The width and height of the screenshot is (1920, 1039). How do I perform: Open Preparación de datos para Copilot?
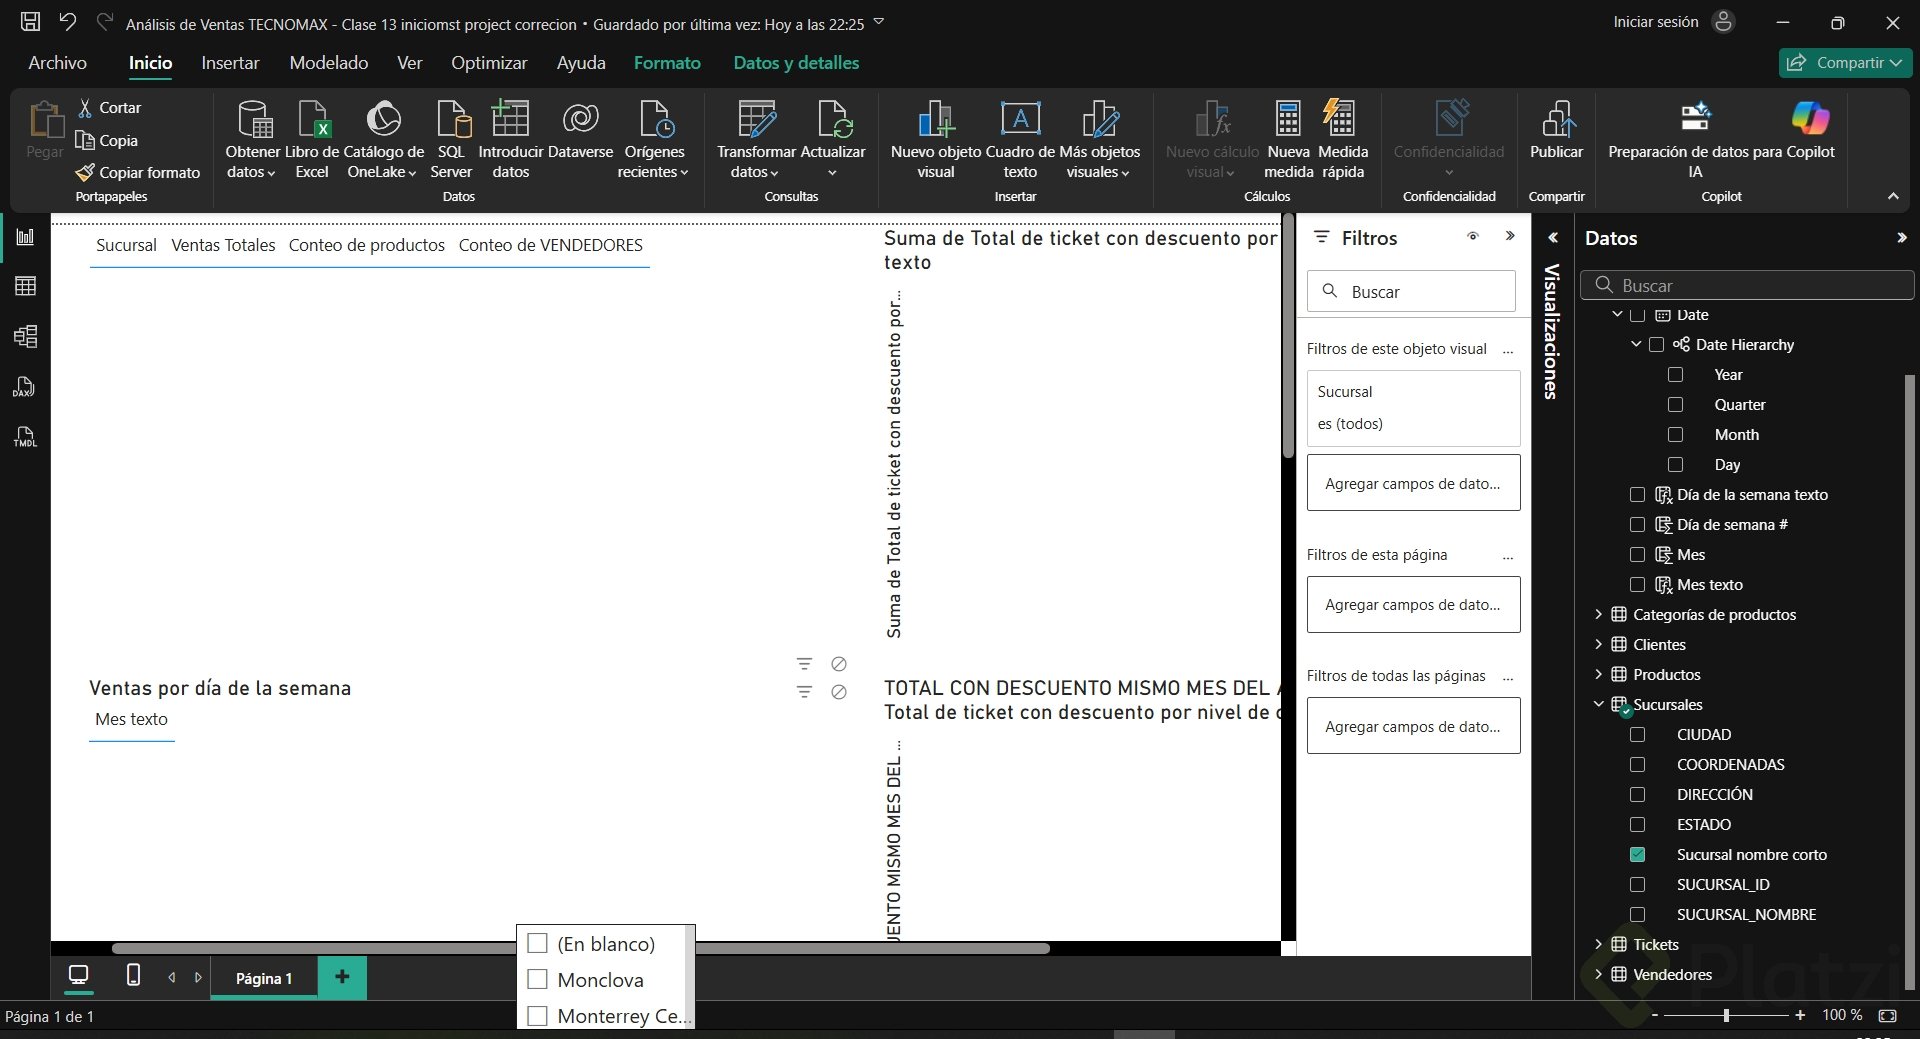1721,140
